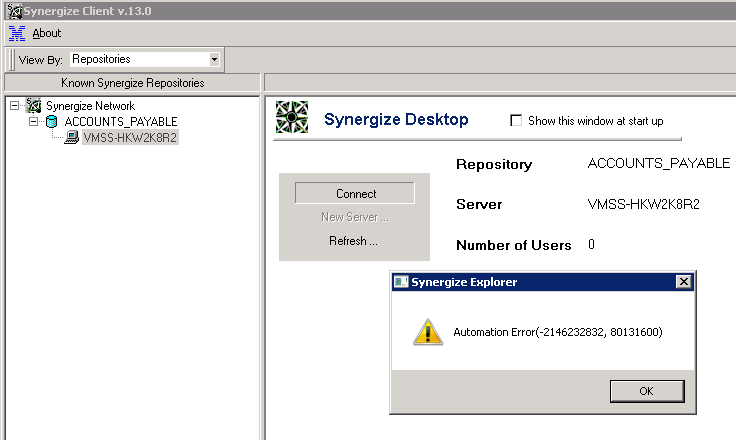Click the Repository value ACCOUNTS_PAYABLE text
Image resolution: width=736 pixels, height=440 pixels.
(659, 163)
